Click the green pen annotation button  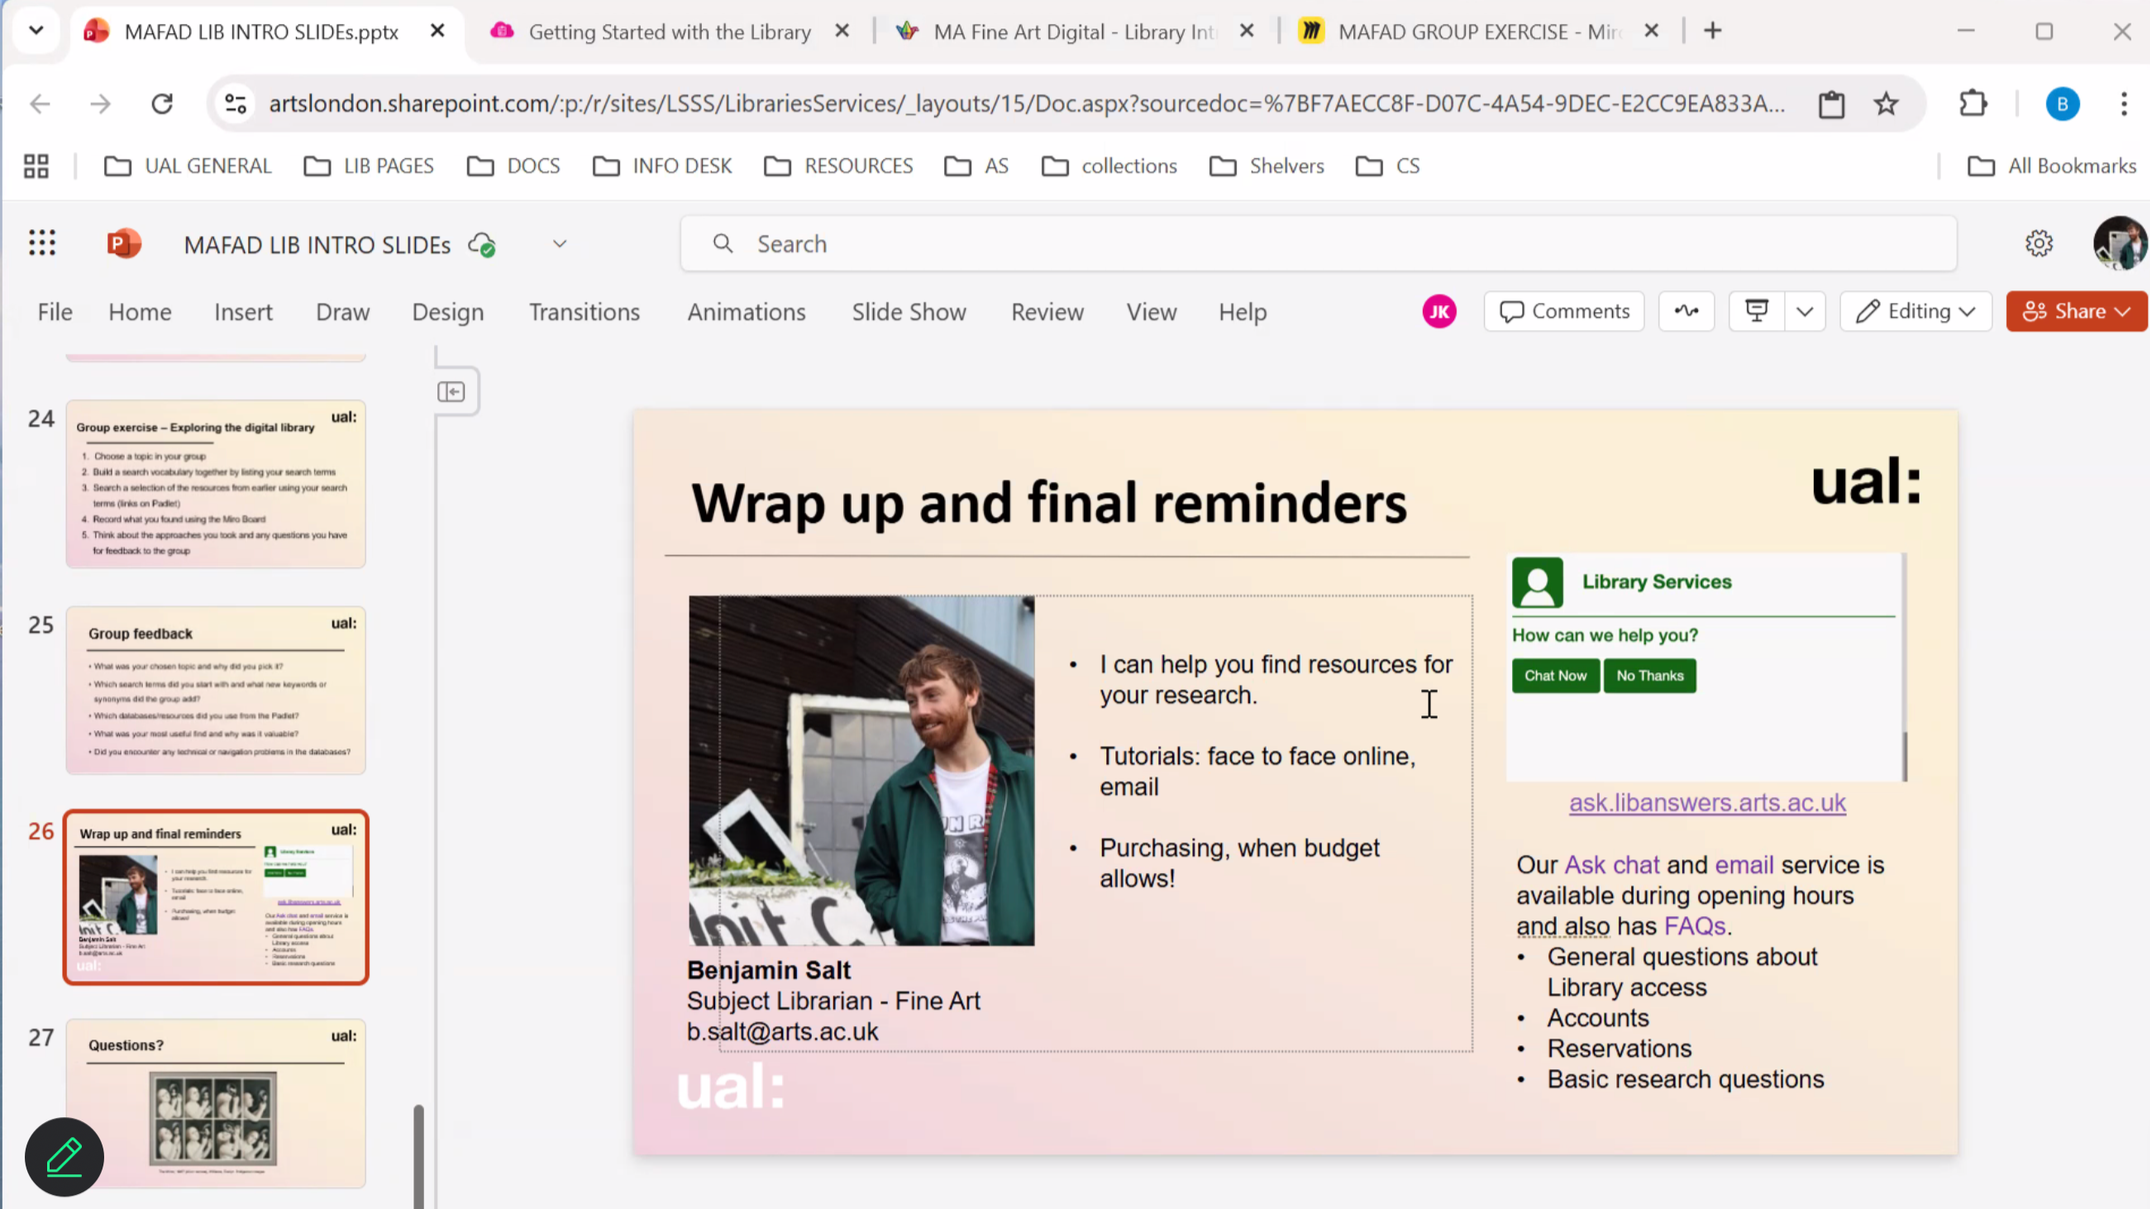(64, 1156)
